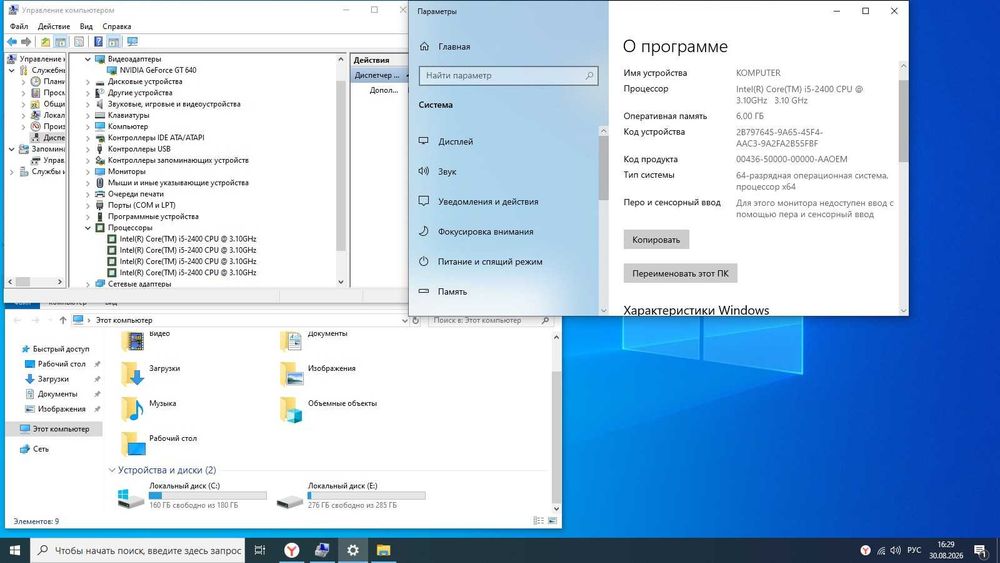Open the Вид menu in Computer Management
Screen dimensions: 1000x563
(86, 26)
